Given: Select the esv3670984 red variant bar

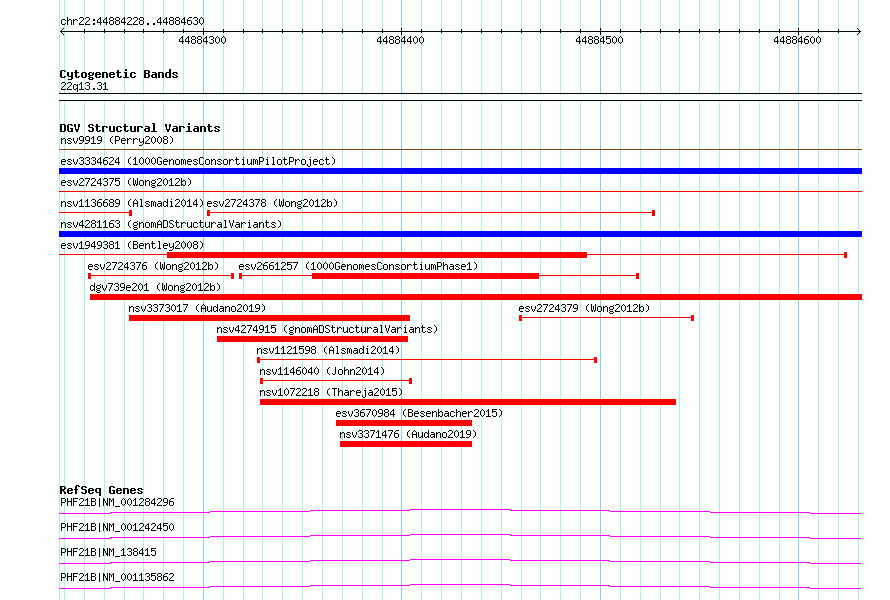Looking at the screenshot, I should coord(404,423).
